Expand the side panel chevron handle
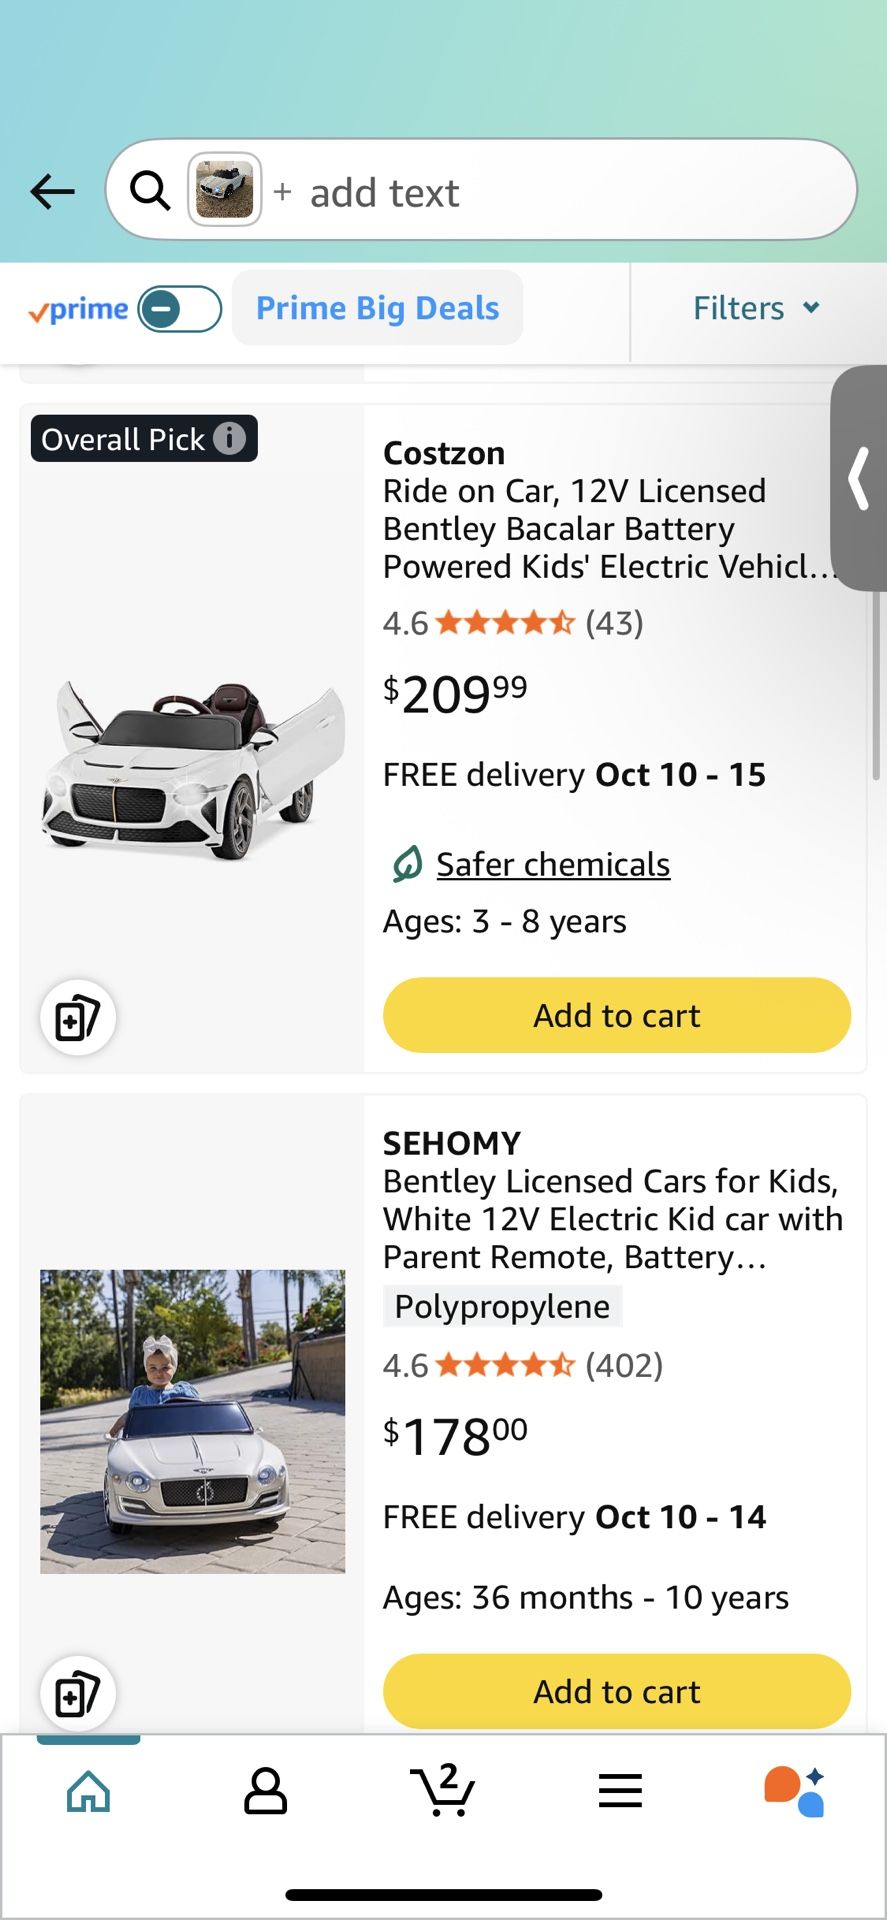 [x=859, y=478]
